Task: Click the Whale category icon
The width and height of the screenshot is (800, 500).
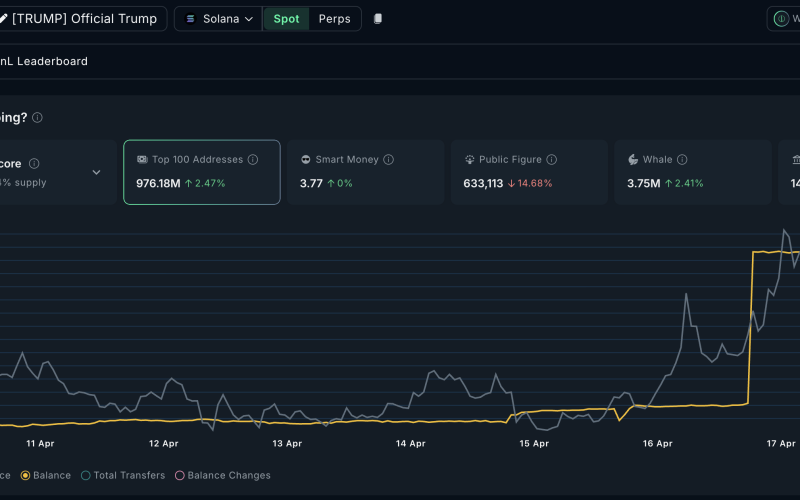Action: (x=633, y=160)
